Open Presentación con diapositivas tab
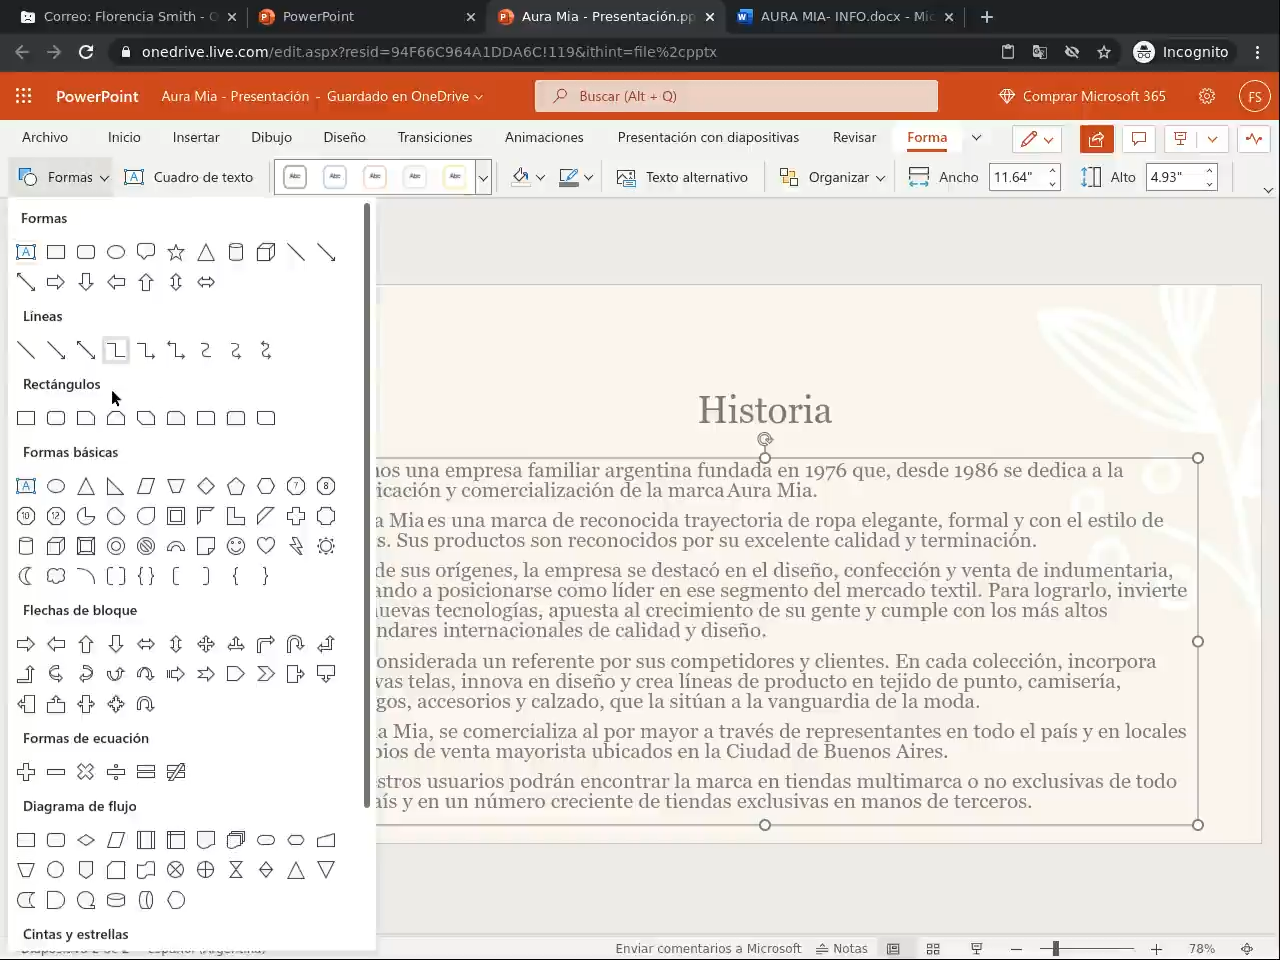This screenshot has height=960, width=1280. pos(708,138)
